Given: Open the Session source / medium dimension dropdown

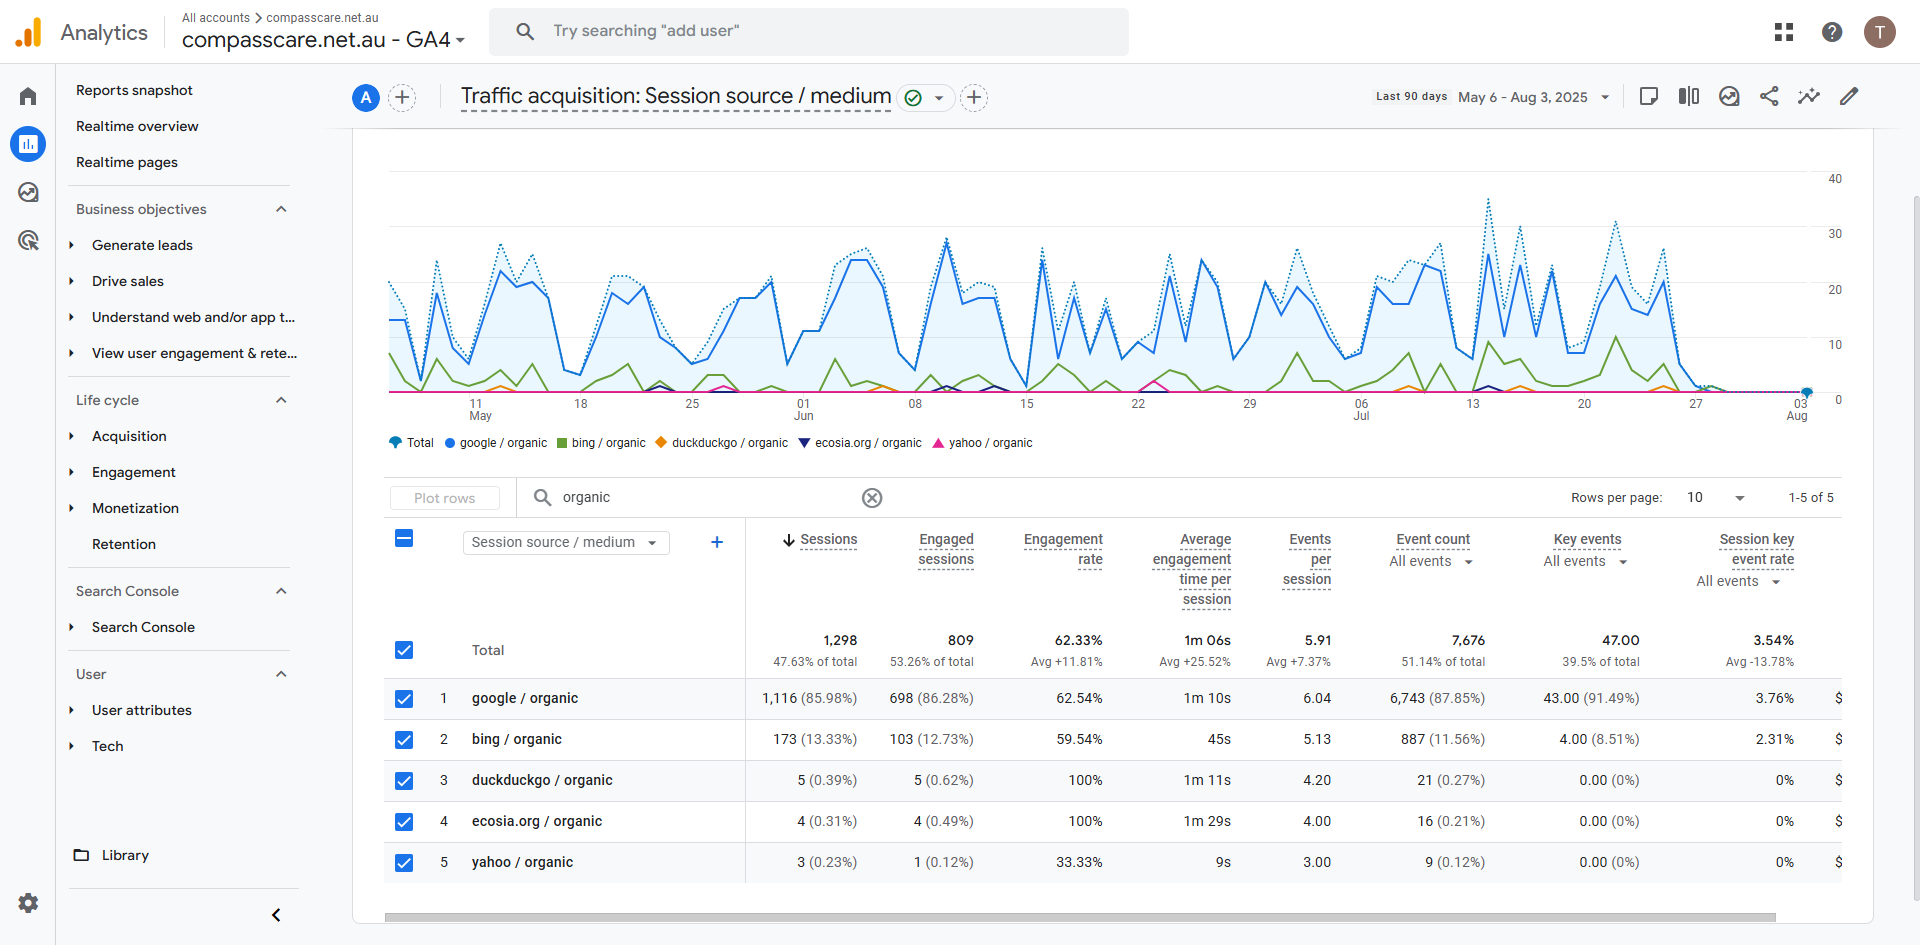Looking at the screenshot, I should tap(566, 542).
